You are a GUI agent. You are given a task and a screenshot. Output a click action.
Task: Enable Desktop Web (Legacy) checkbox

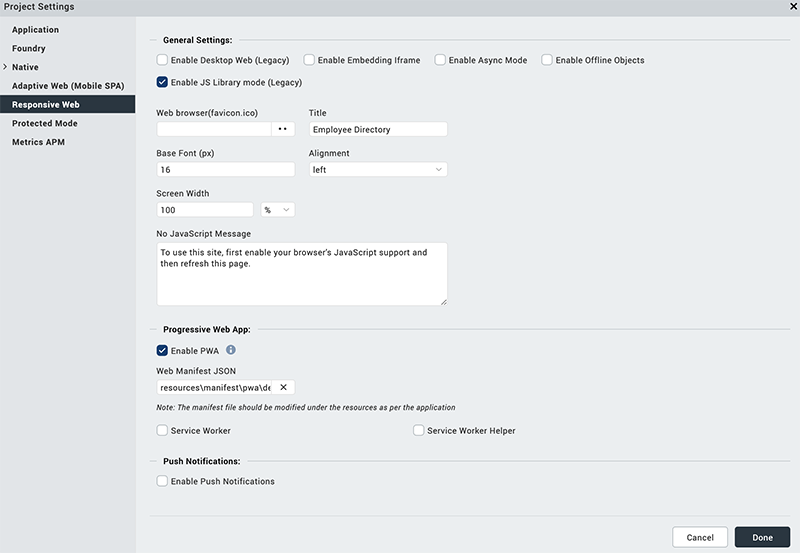163,60
